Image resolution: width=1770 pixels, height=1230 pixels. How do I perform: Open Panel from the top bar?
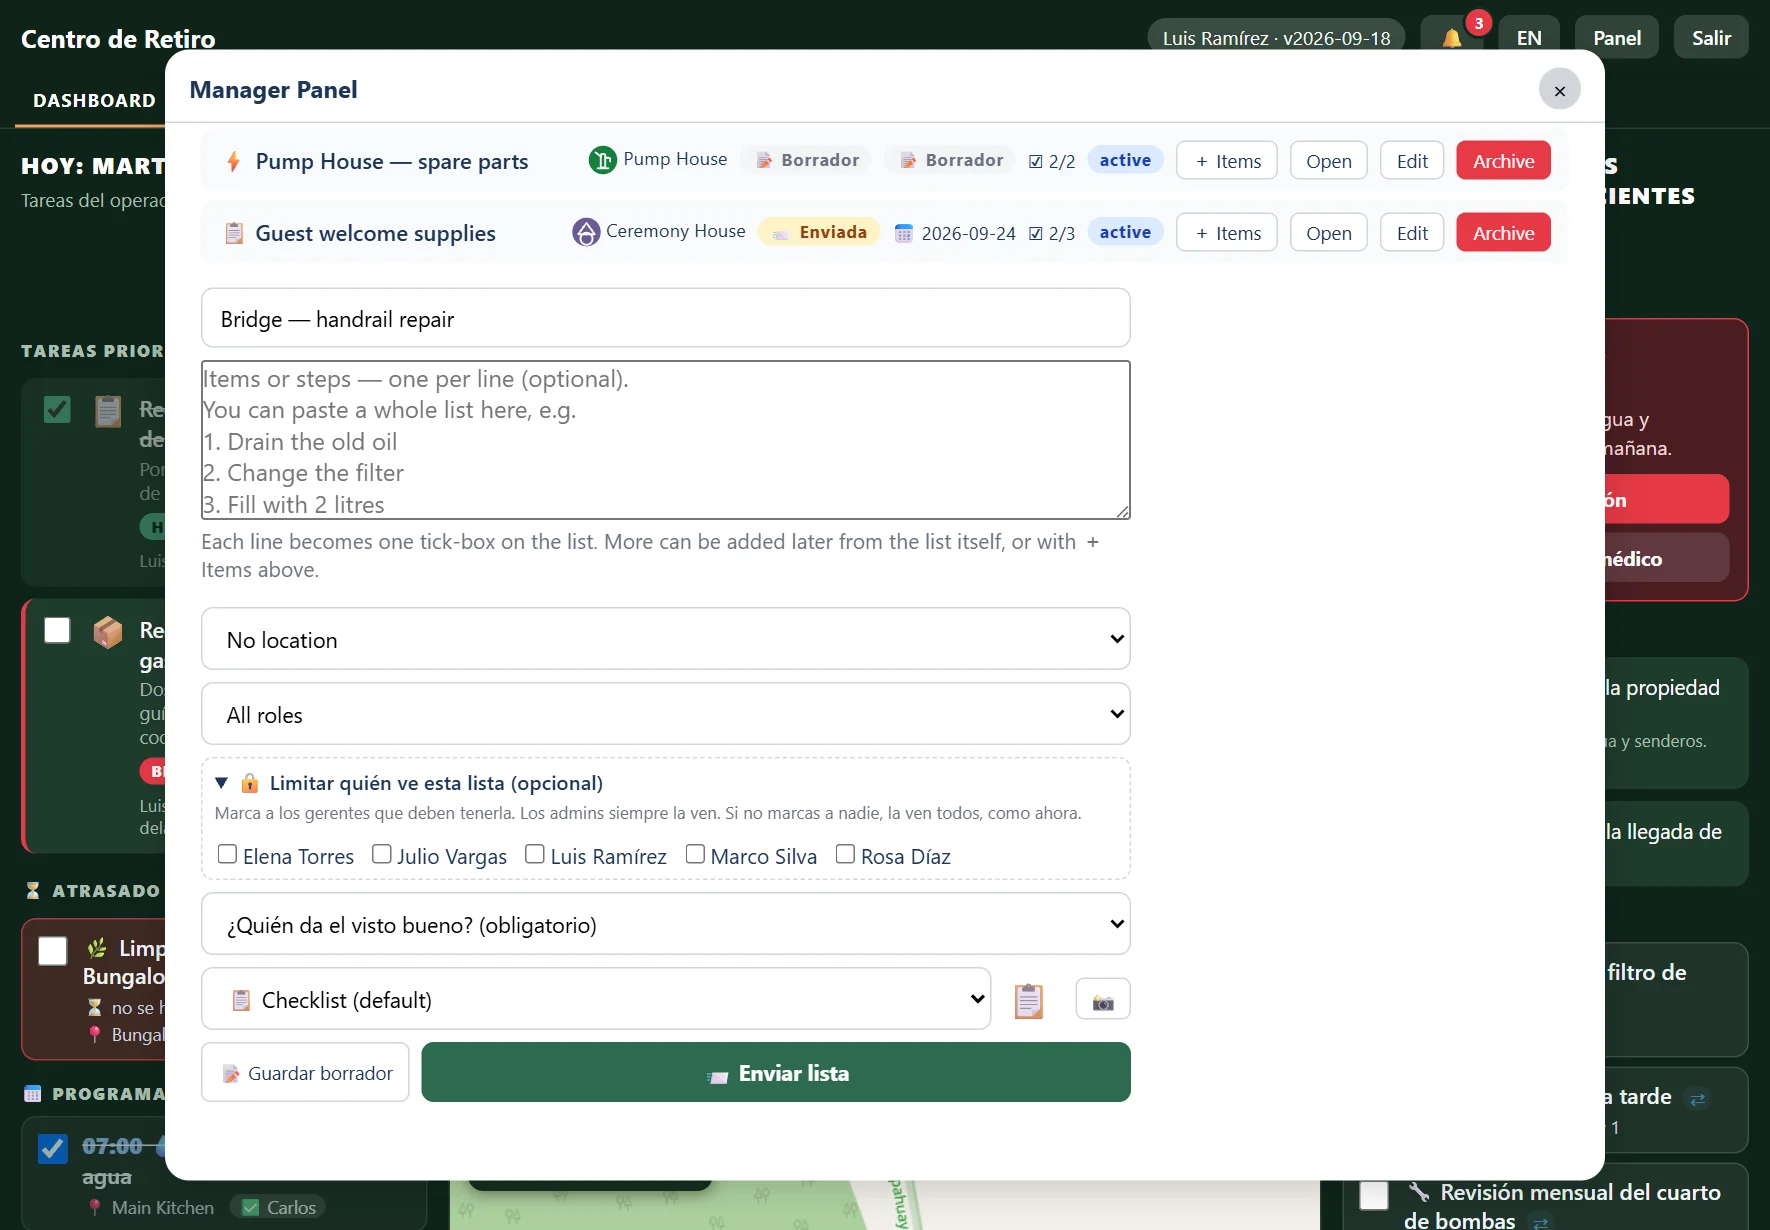(x=1617, y=38)
